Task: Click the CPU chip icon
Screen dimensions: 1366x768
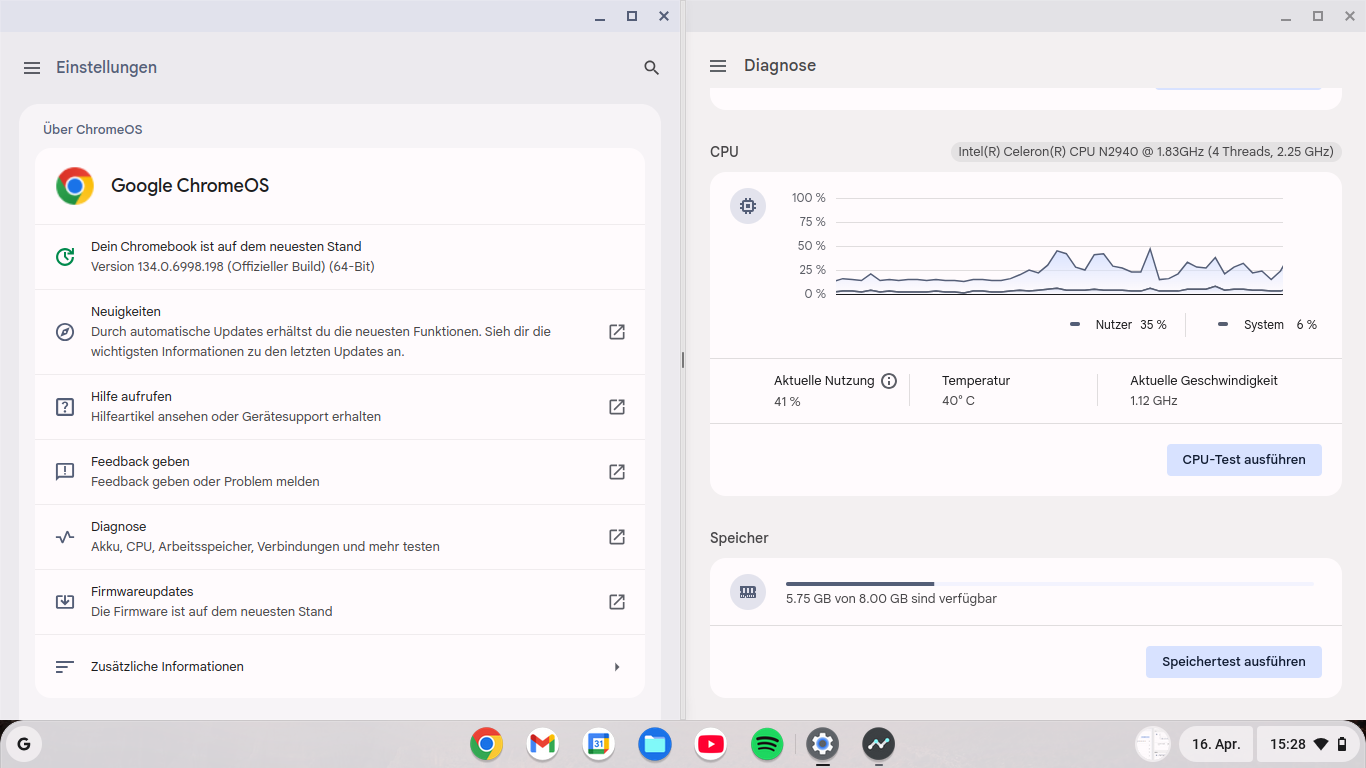Action: (748, 207)
